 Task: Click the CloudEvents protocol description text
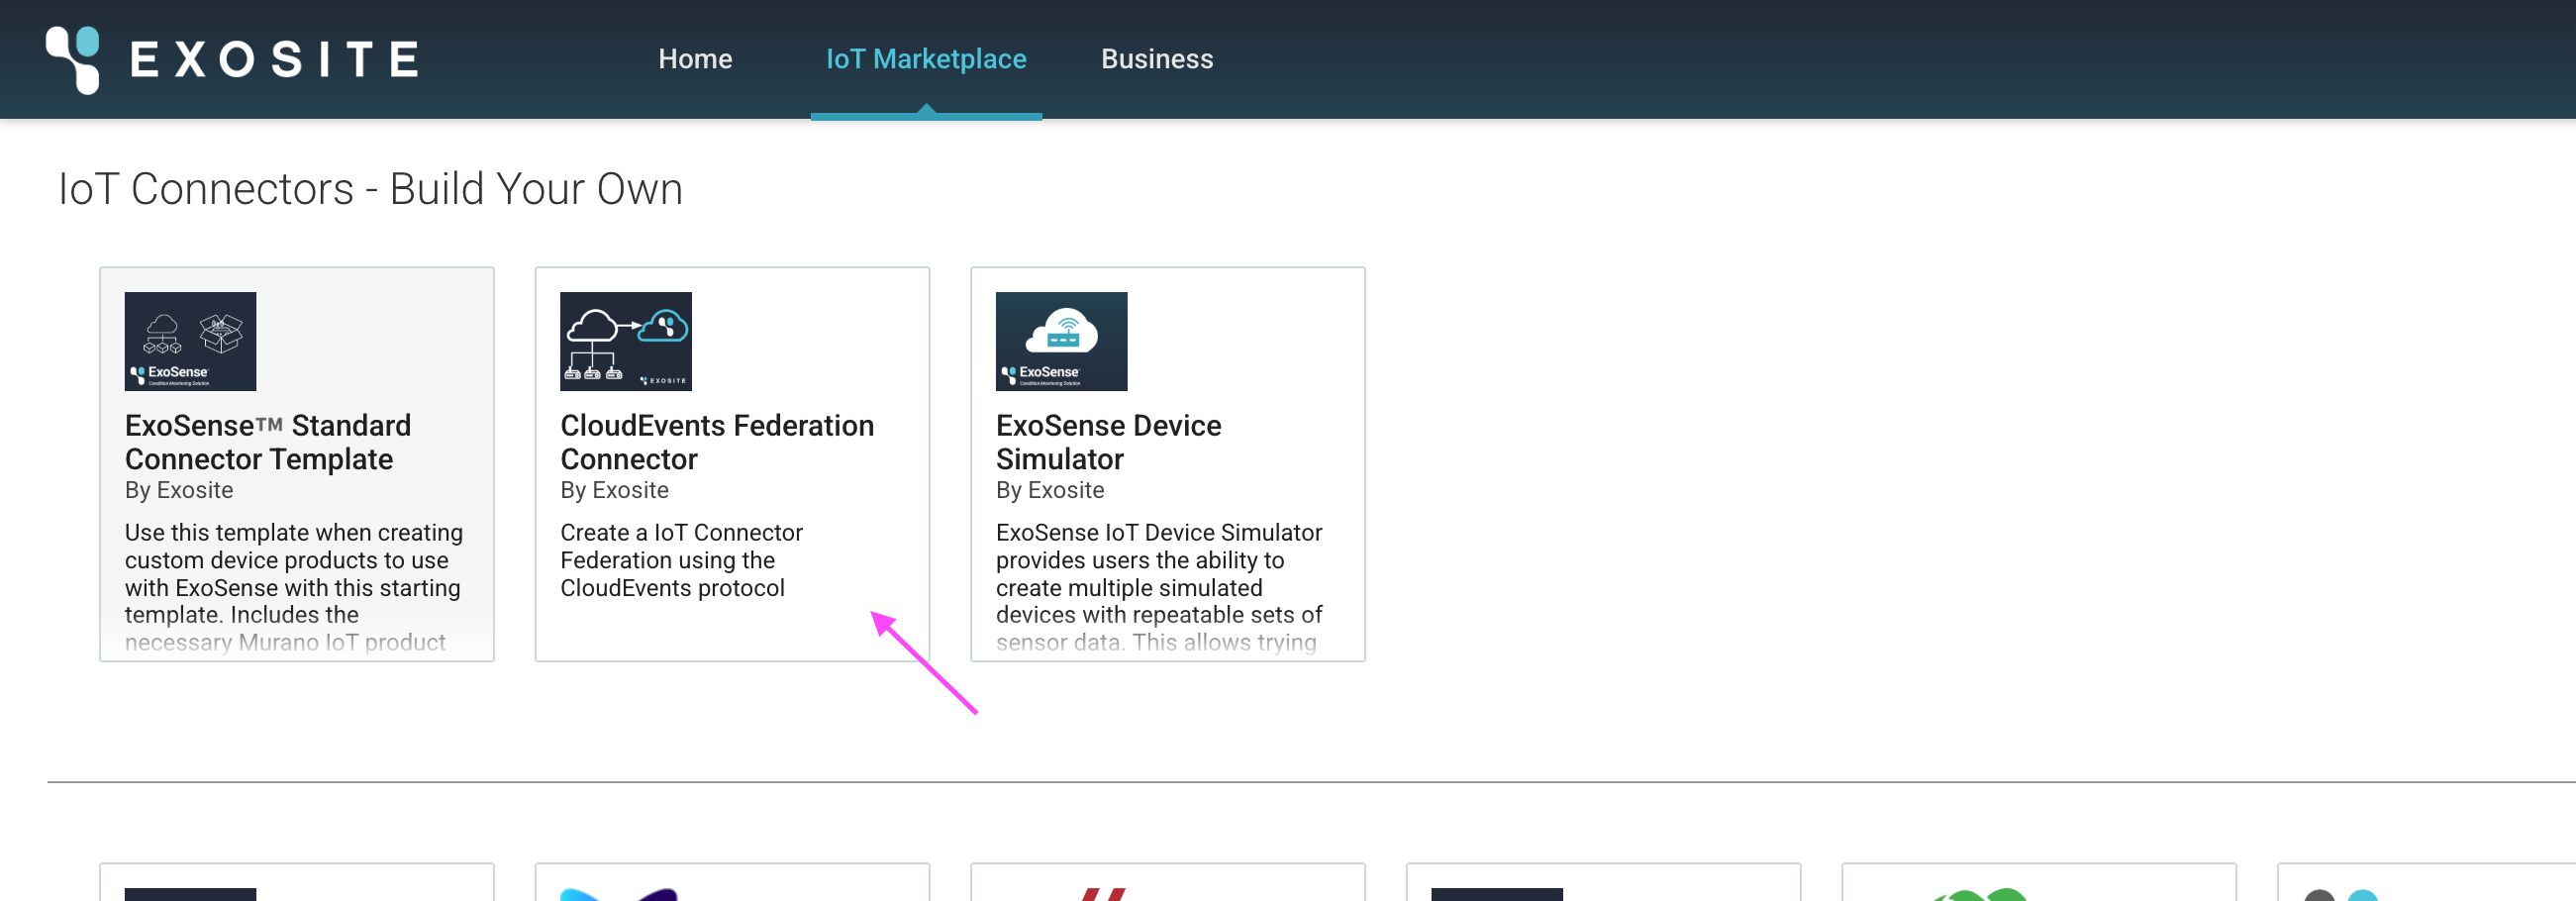coord(680,560)
